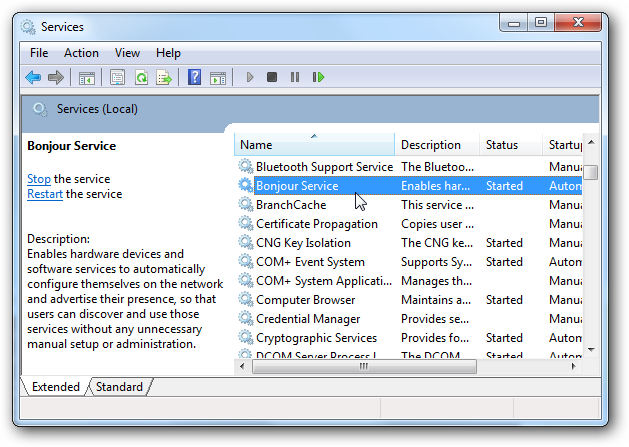Toggle the console tree pane icon
This screenshot has width=629, height=447.
click(x=87, y=77)
